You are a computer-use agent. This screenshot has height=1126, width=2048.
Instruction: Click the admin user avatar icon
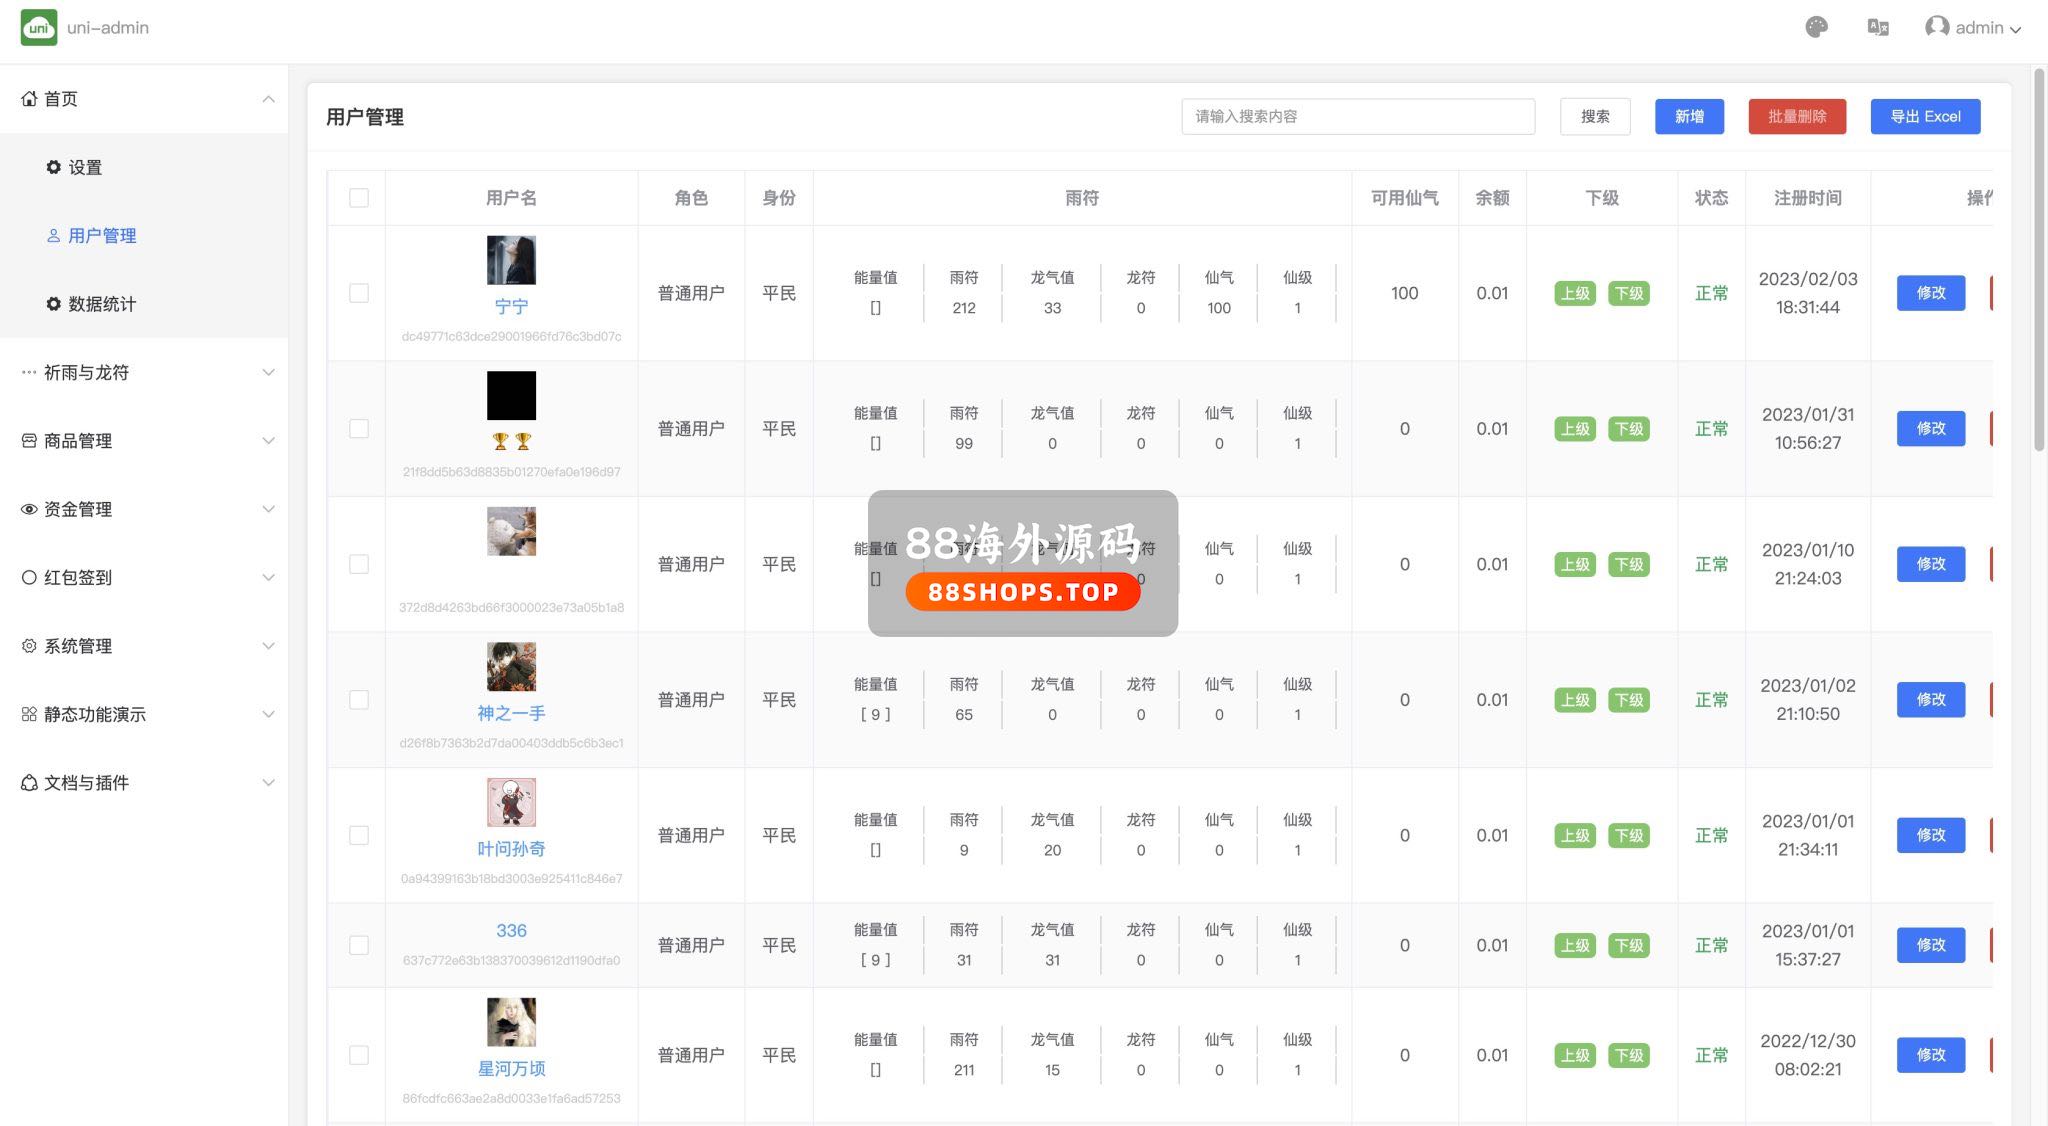click(1937, 27)
